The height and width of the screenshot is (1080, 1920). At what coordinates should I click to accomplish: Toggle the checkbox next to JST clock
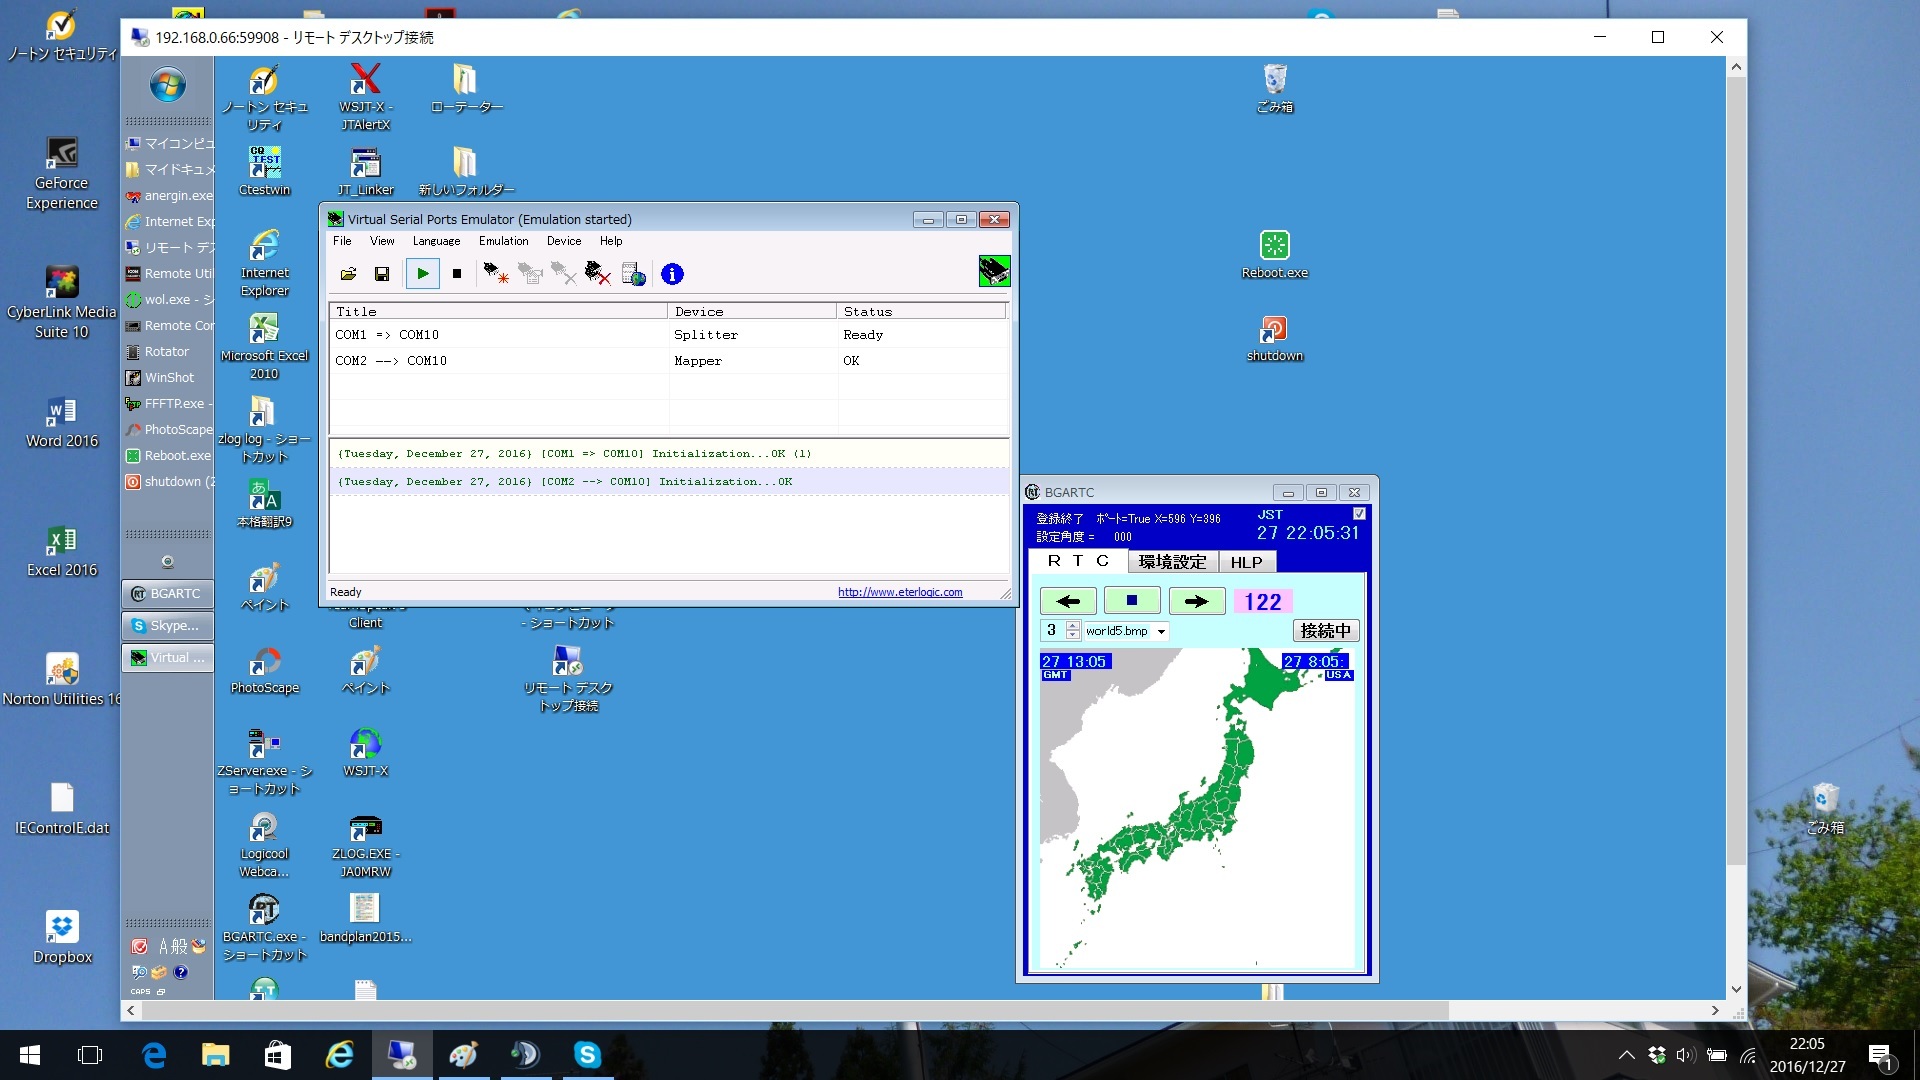tap(1359, 514)
